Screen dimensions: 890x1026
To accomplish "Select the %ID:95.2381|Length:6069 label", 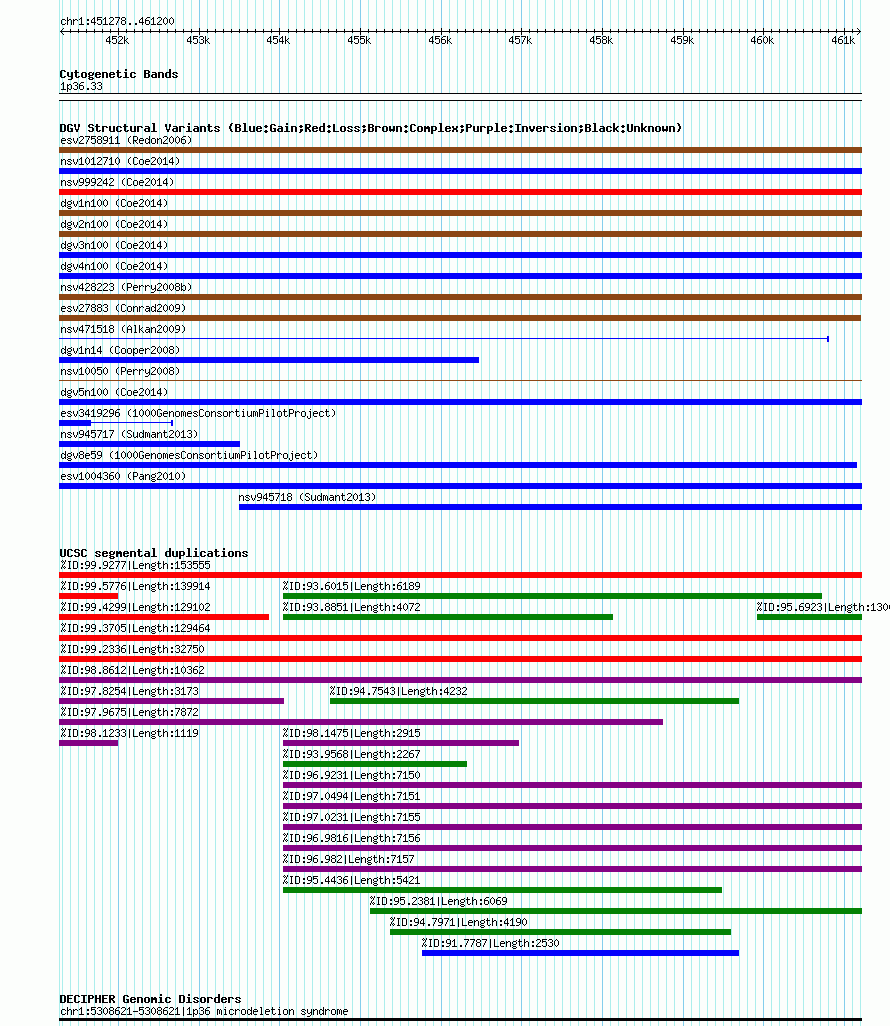I will [438, 901].
